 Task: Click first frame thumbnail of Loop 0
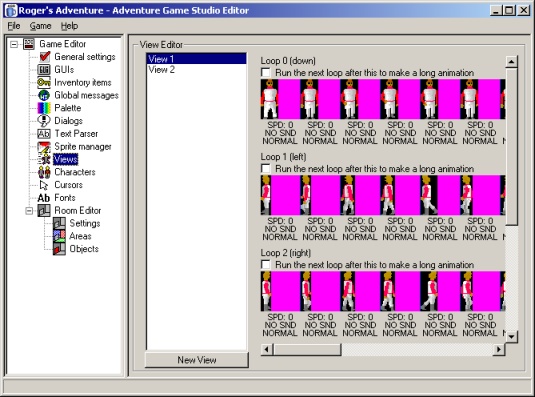click(280, 99)
